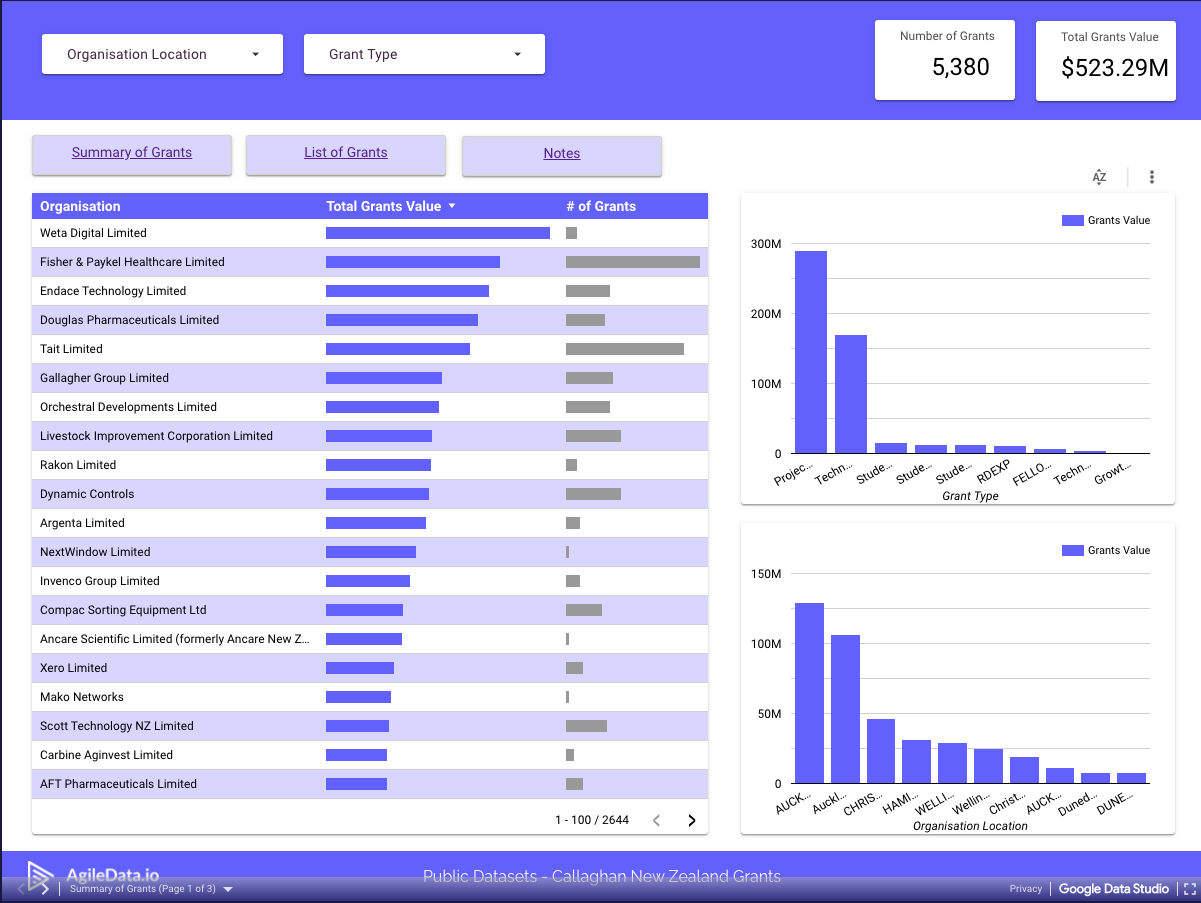Image resolution: width=1201 pixels, height=903 pixels.
Task: Select AFT Pharmaceuticals Limited row
Action: coord(370,784)
